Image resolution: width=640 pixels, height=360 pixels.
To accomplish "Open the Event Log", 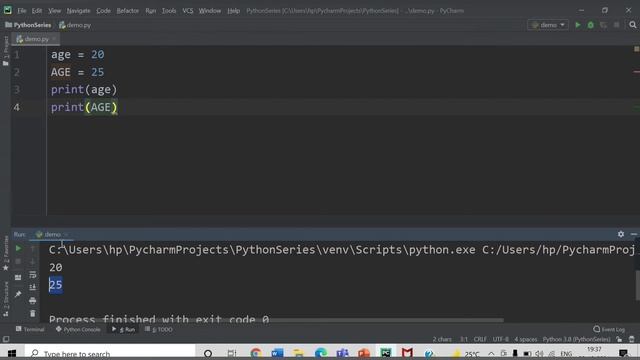I will point(609,329).
